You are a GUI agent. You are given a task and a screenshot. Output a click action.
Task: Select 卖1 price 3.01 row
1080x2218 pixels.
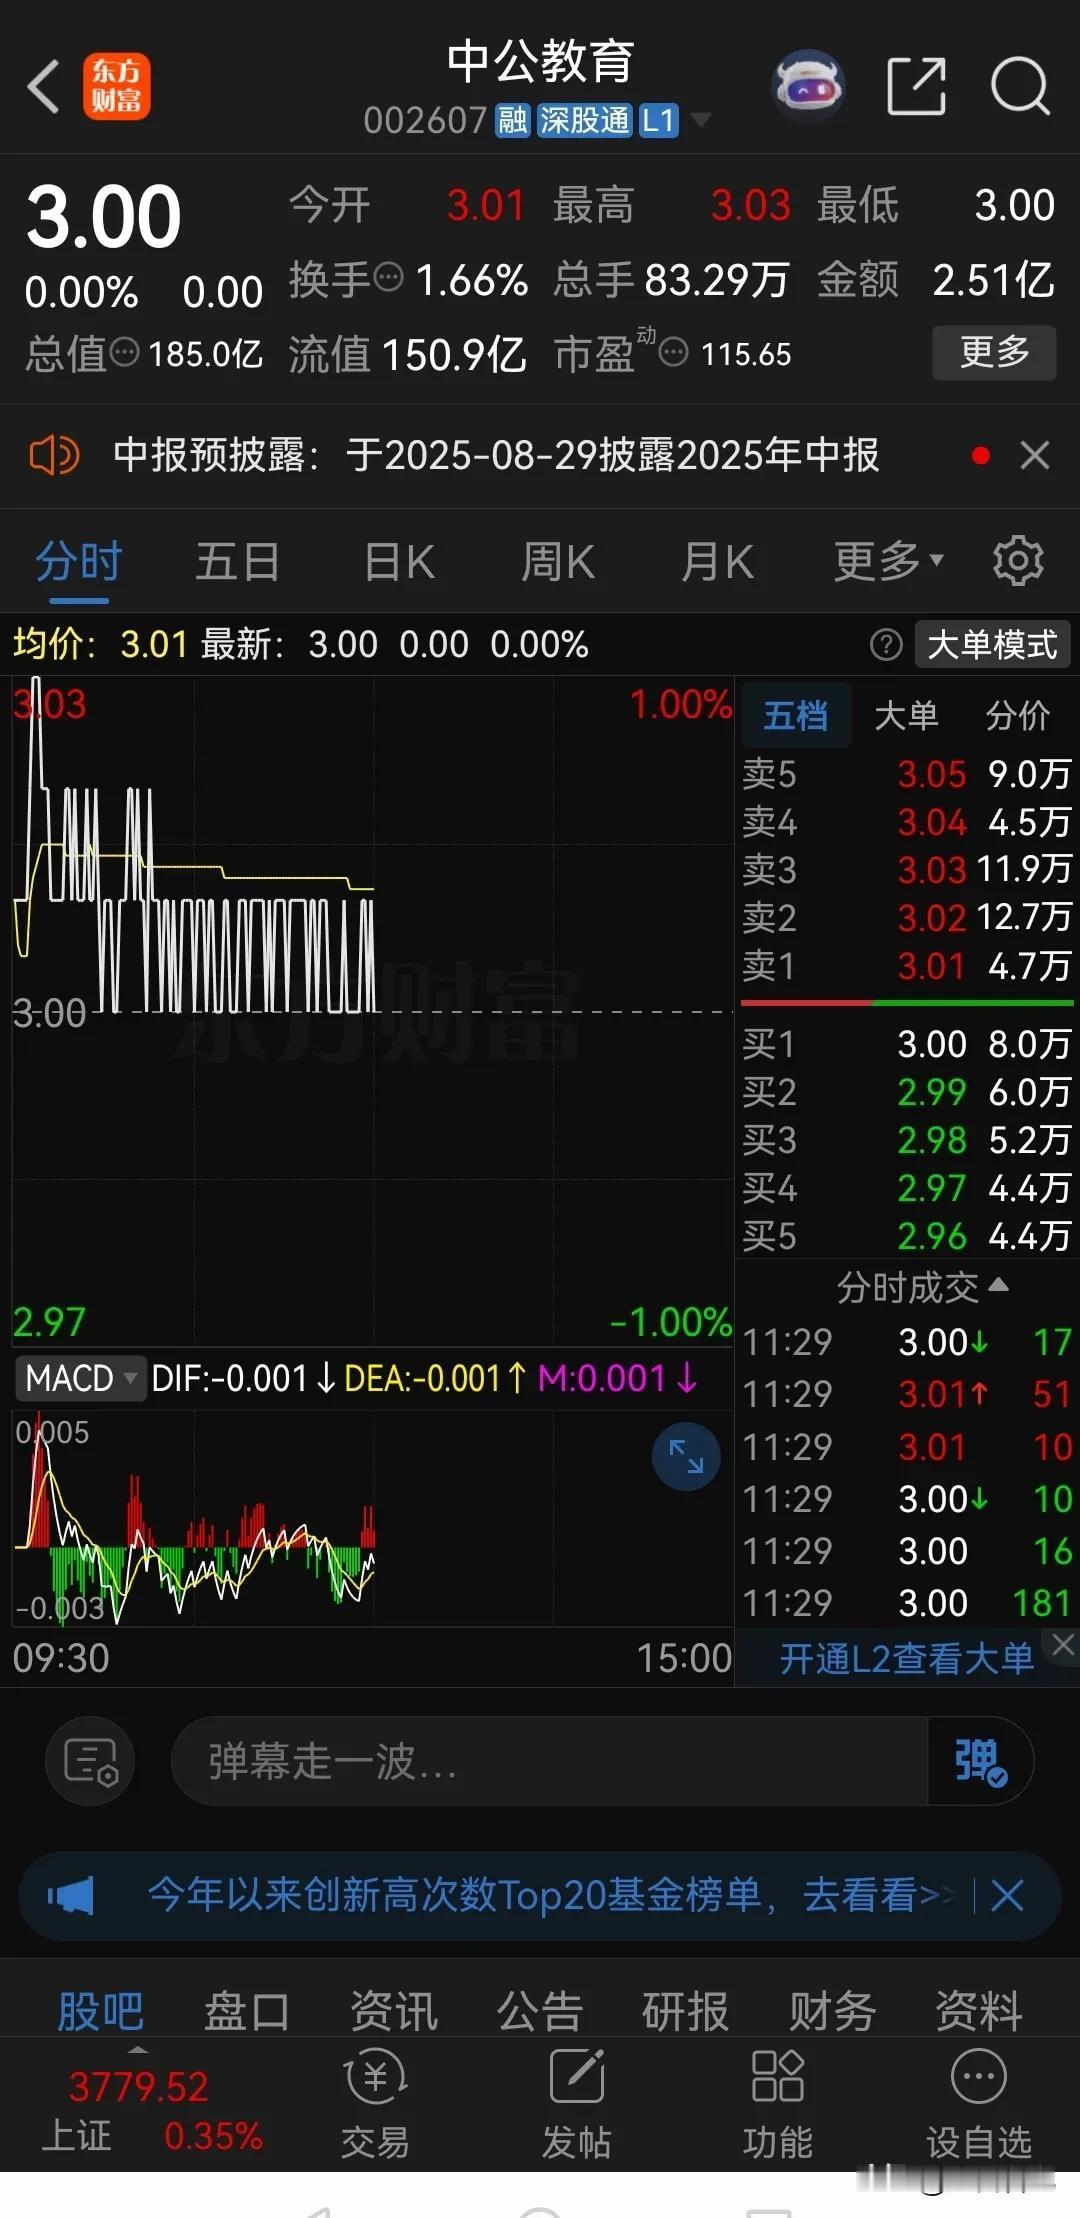(x=907, y=966)
